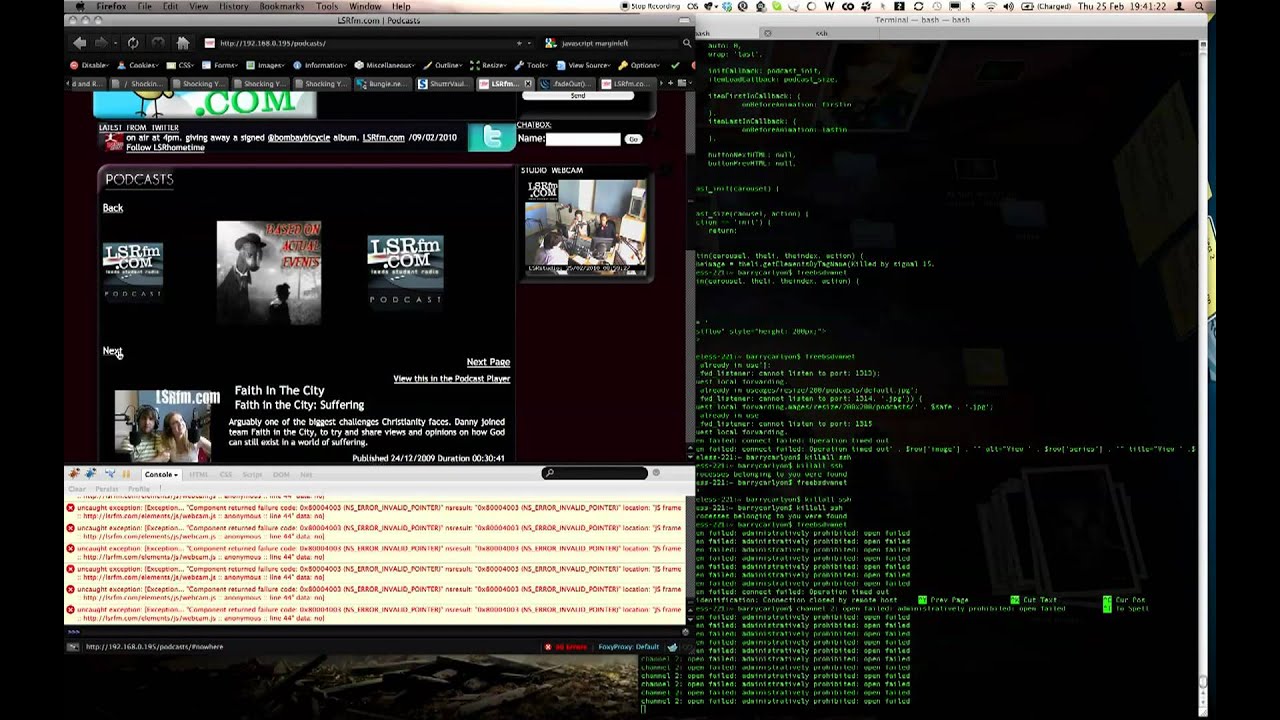The width and height of the screenshot is (1280, 720).
Task: Click the Faith In The City podcast image
Action: point(167,425)
